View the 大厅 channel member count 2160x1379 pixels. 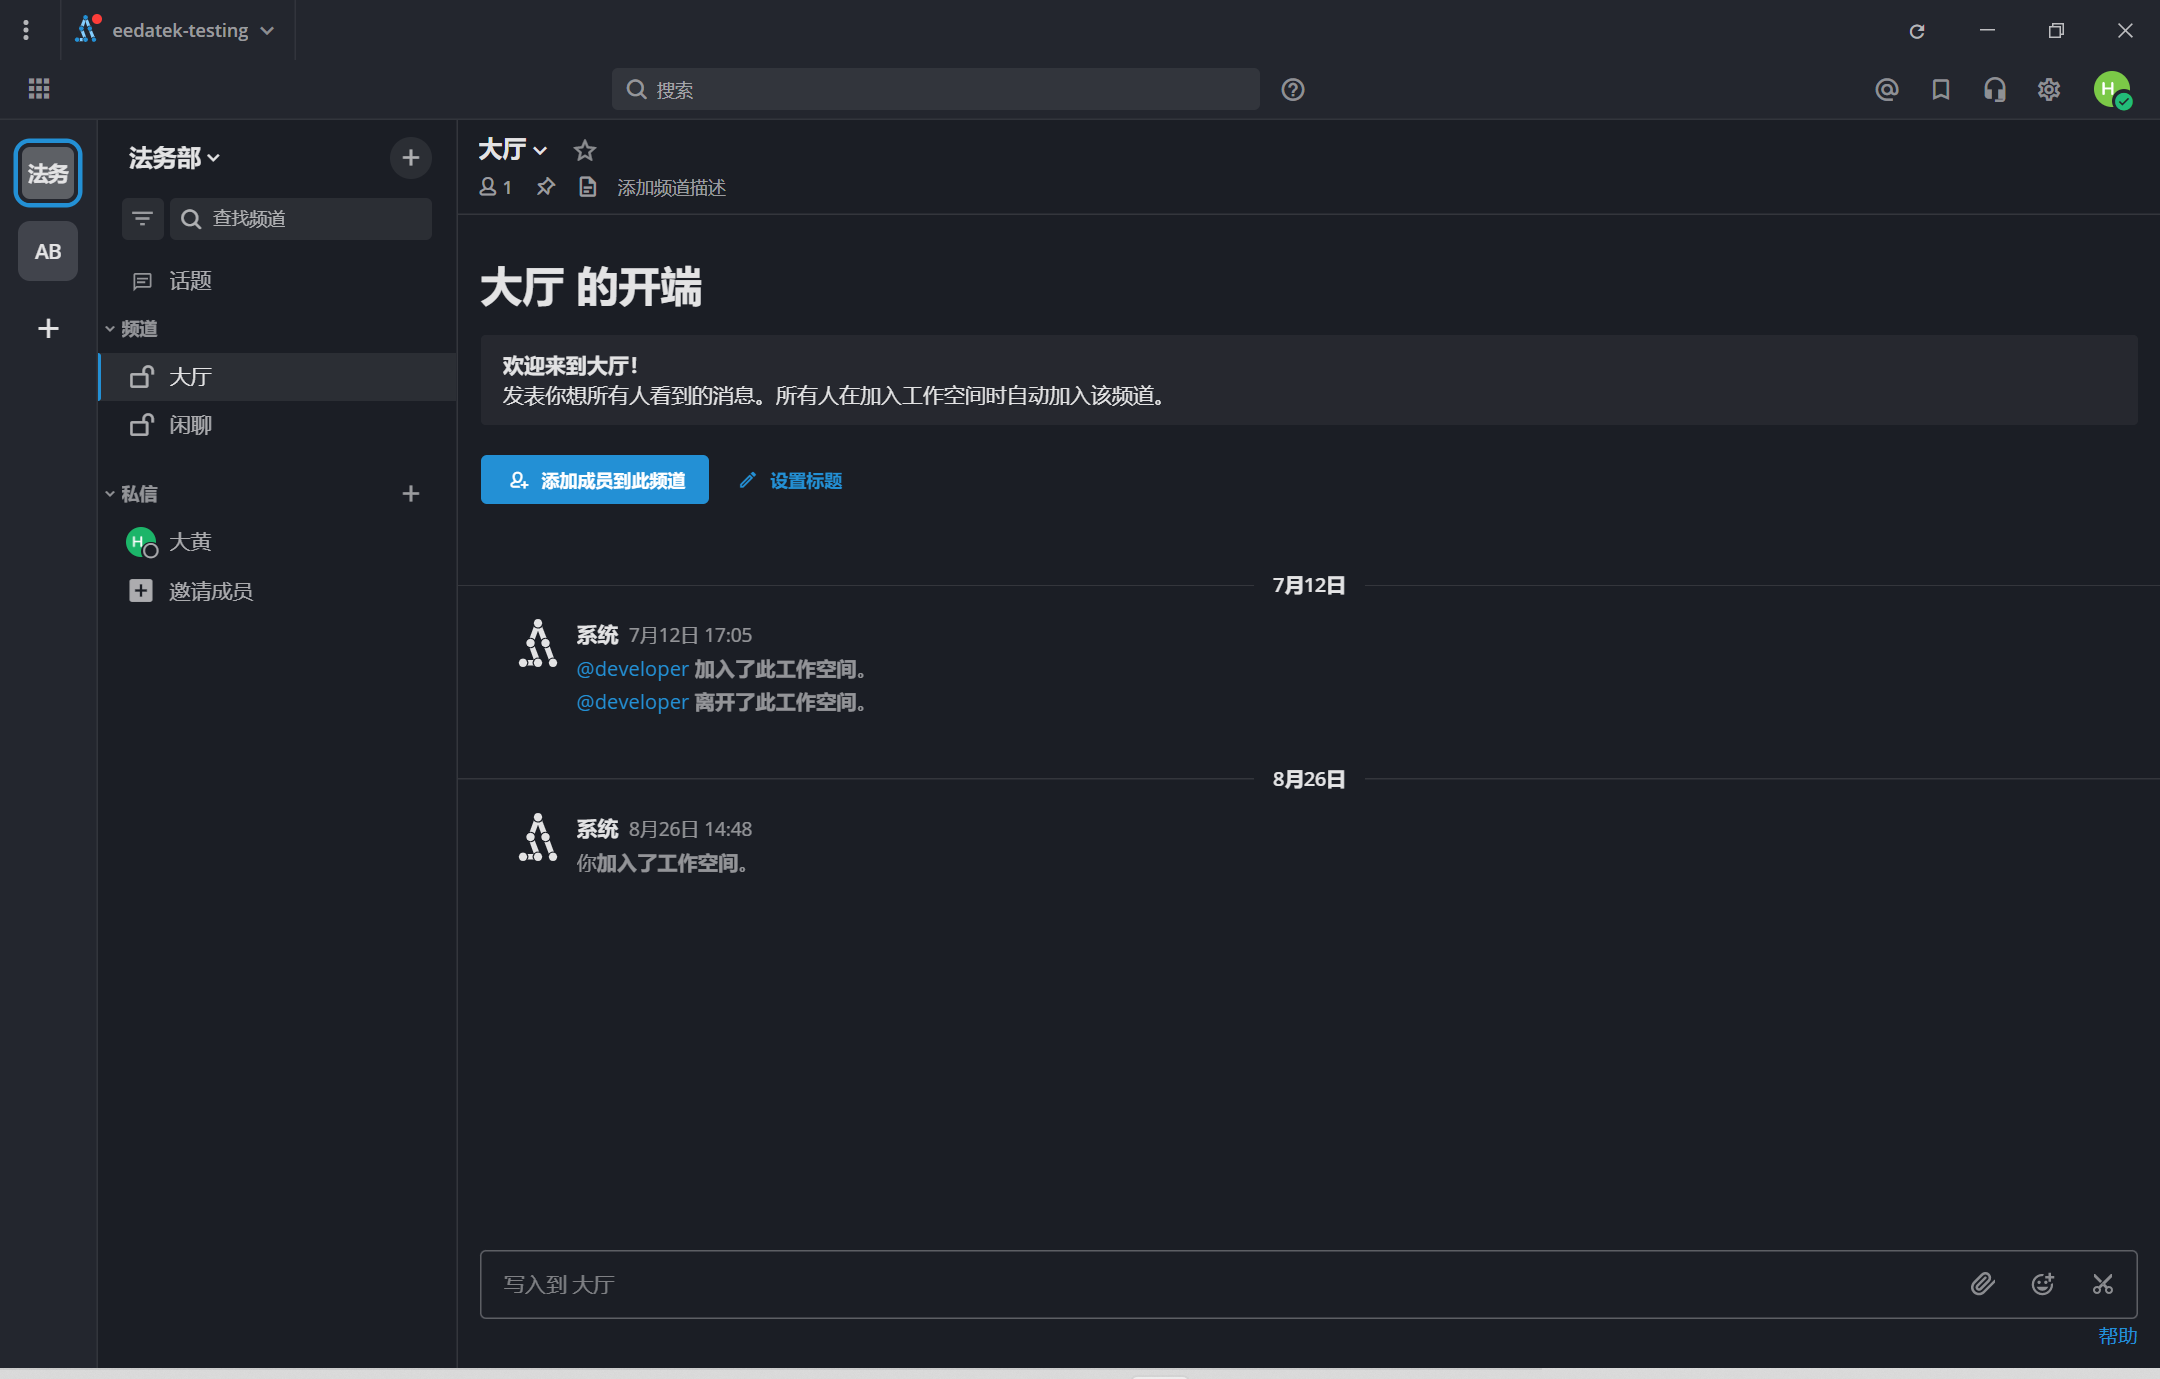pos(495,187)
